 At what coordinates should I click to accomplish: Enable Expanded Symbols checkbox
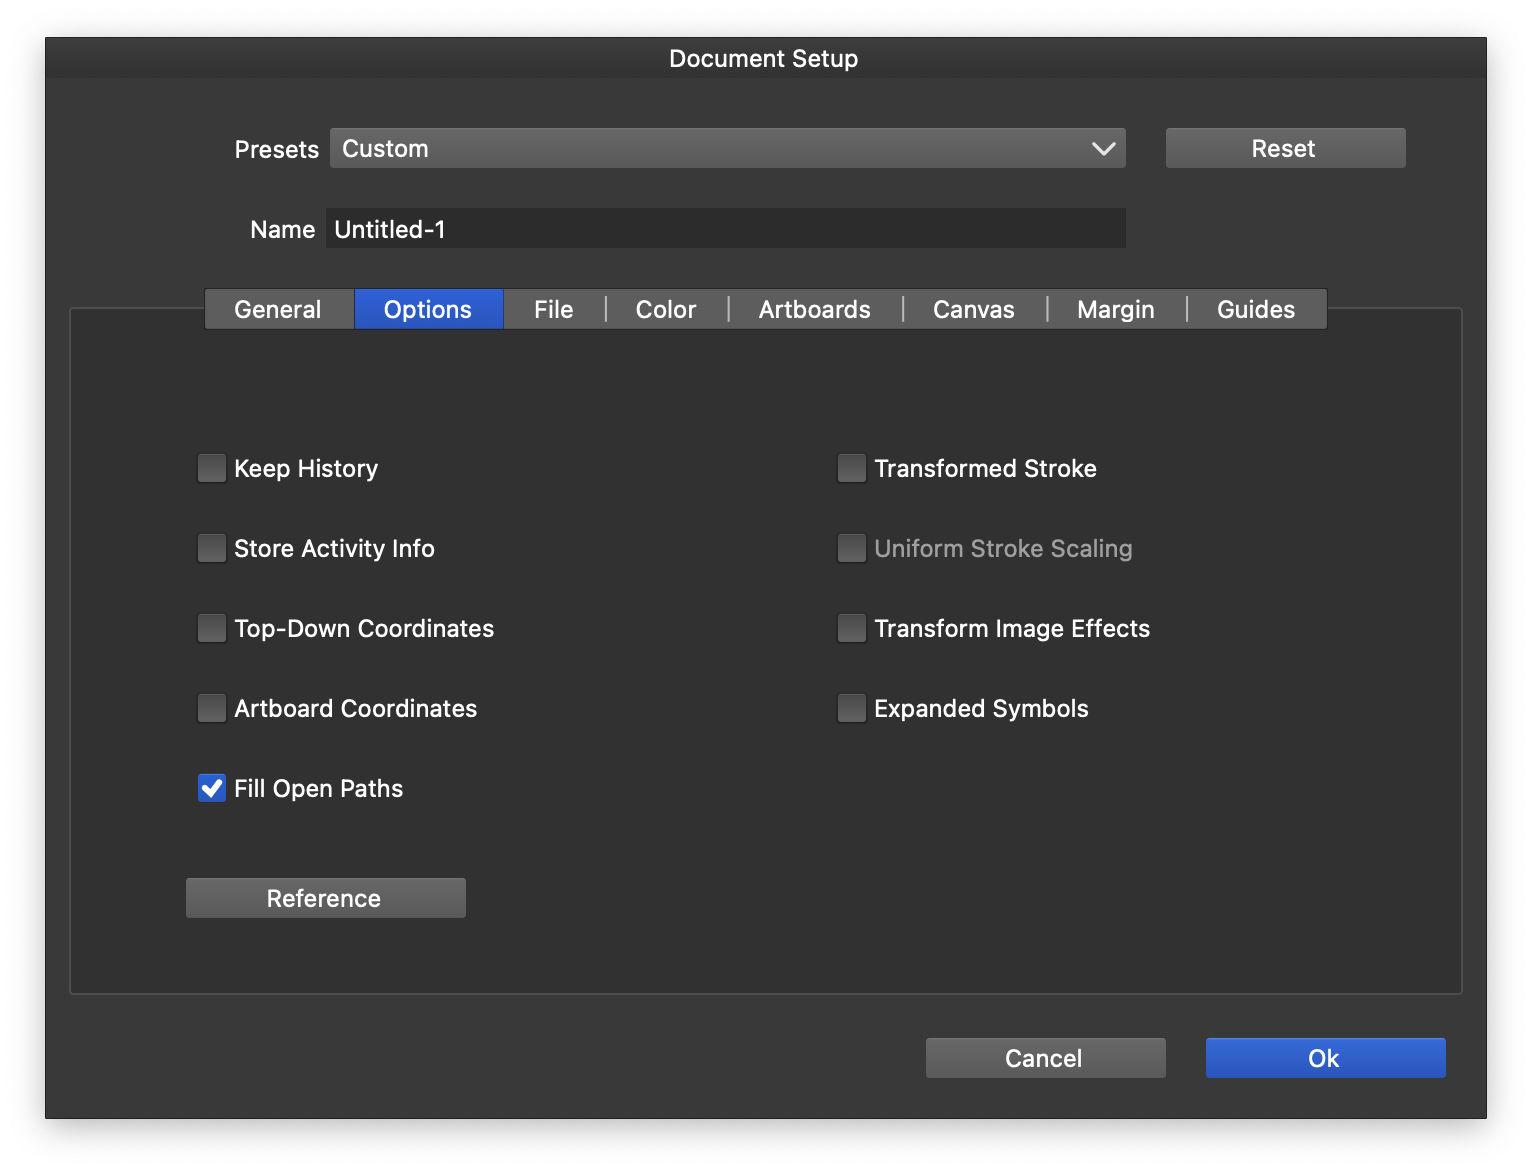852,709
